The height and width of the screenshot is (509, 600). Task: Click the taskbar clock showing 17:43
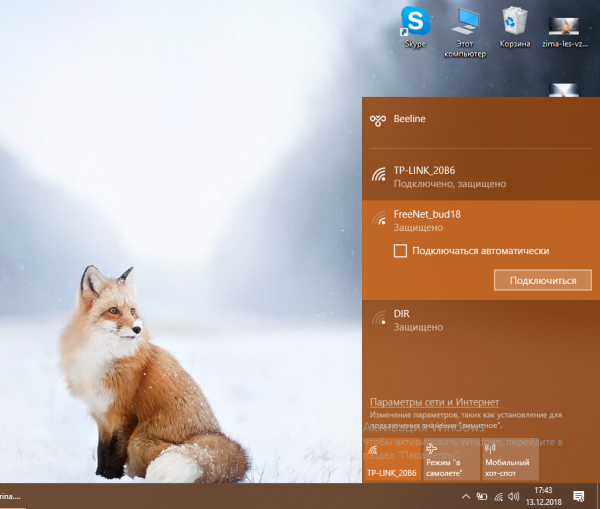(543, 496)
